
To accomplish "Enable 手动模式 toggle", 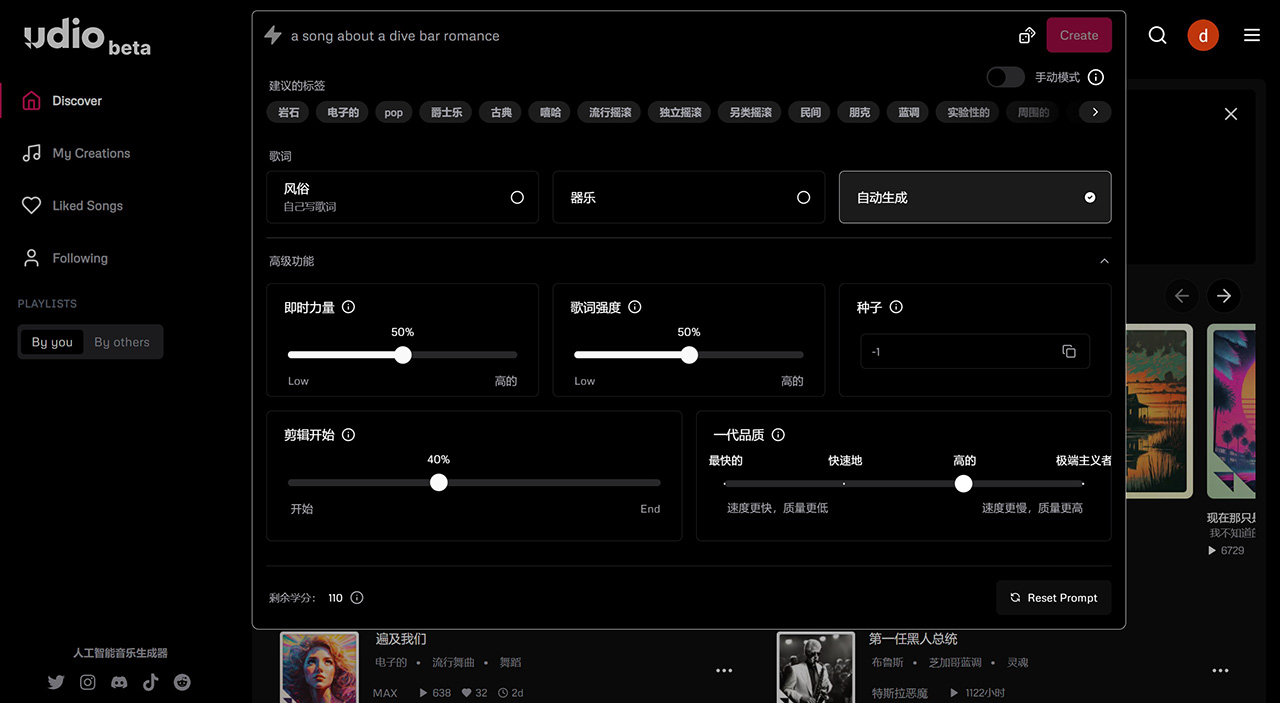I will click(x=1005, y=77).
